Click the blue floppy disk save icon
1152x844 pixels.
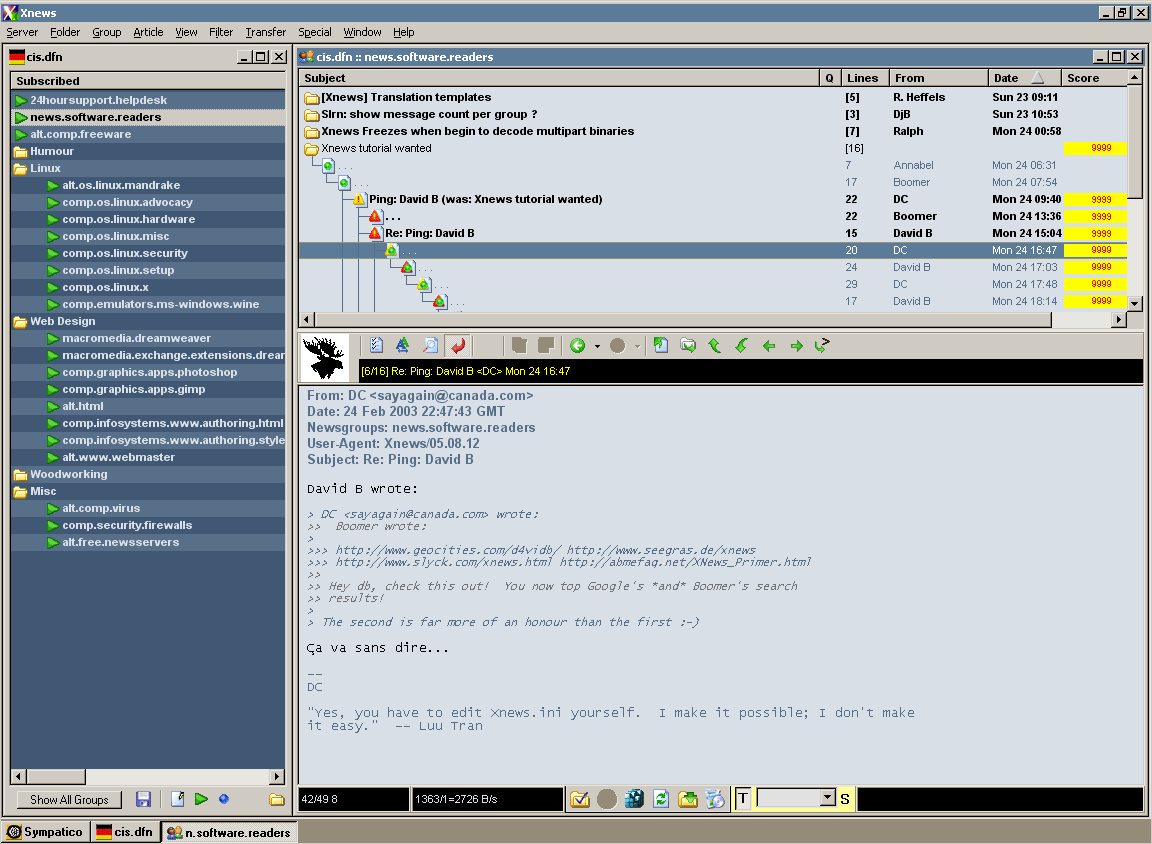coord(144,799)
